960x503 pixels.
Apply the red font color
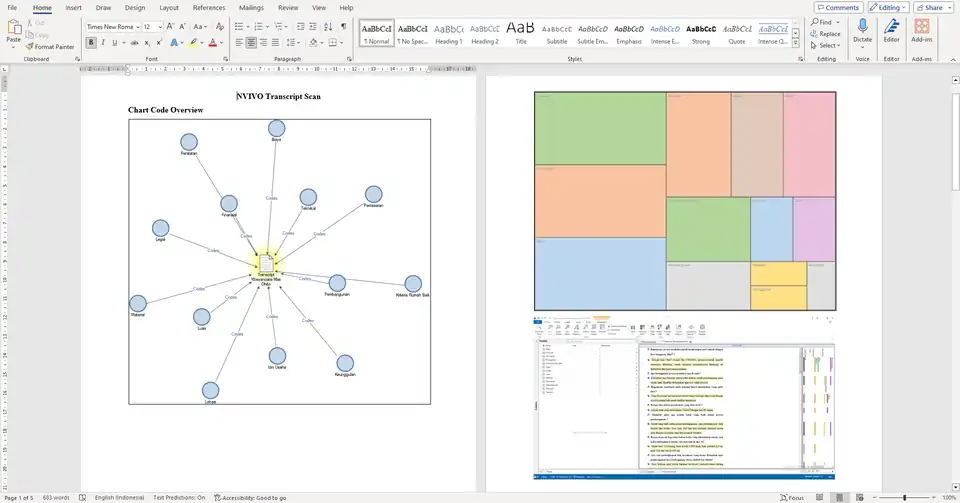[212, 43]
